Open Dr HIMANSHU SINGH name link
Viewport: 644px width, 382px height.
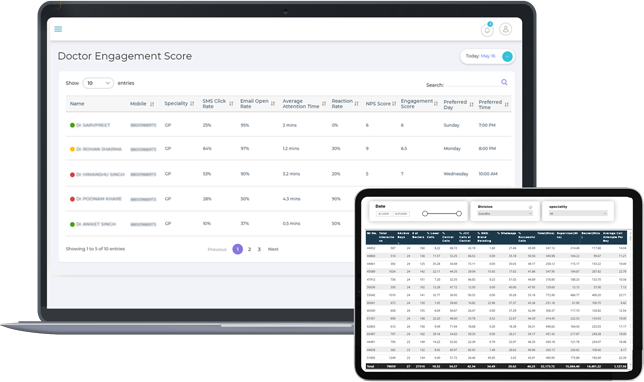(x=100, y=175)
